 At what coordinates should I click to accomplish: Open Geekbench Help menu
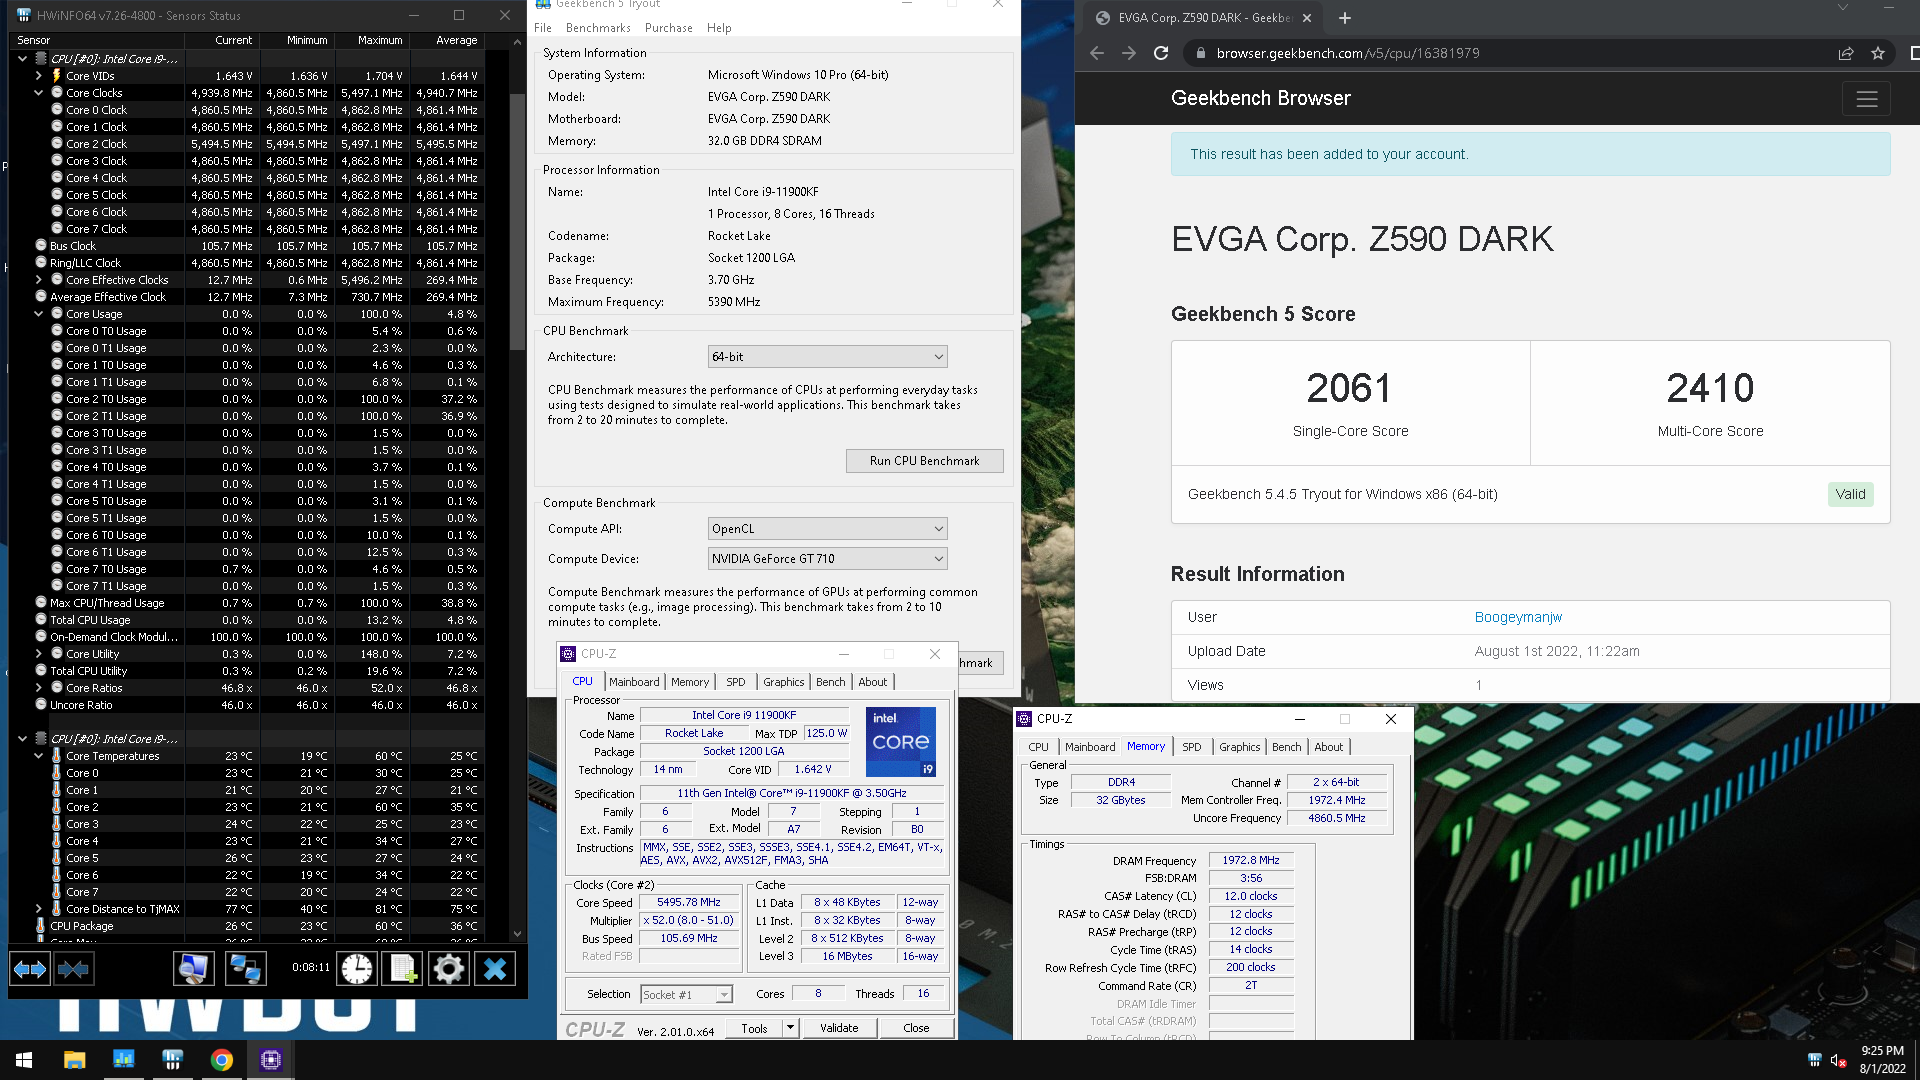[x=719, y=28]
